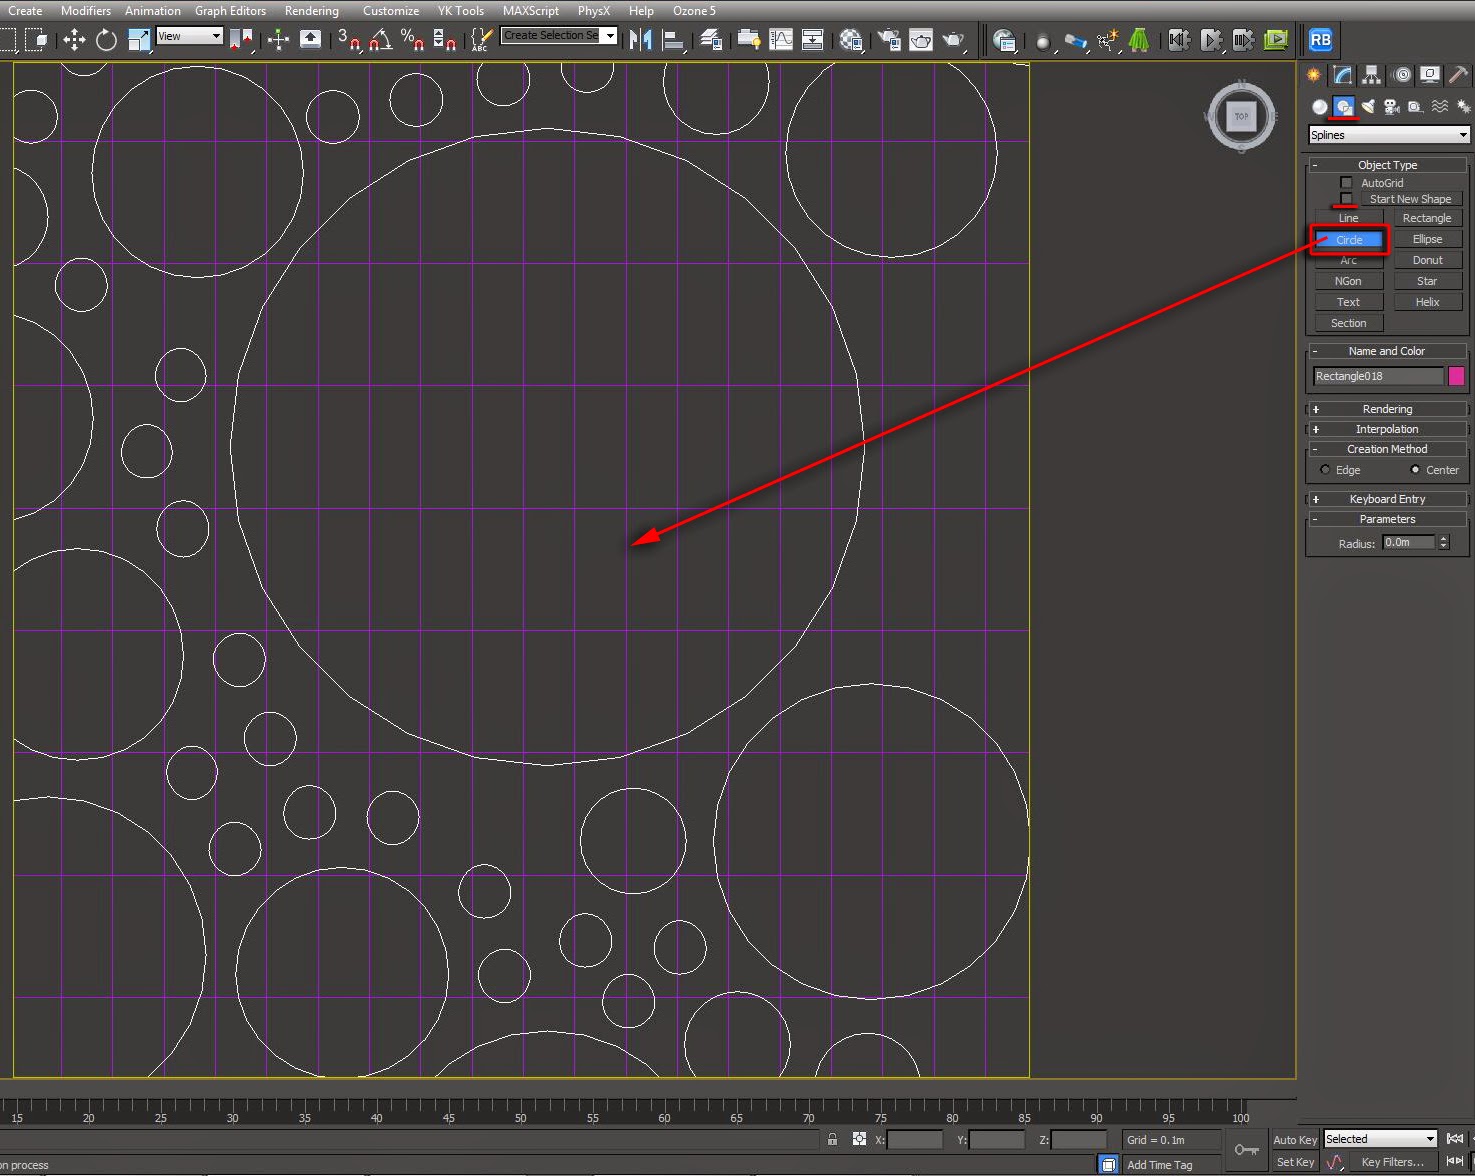Open the Modifiers menu
Screen dimensions: 1475x1176
(86, 11)
